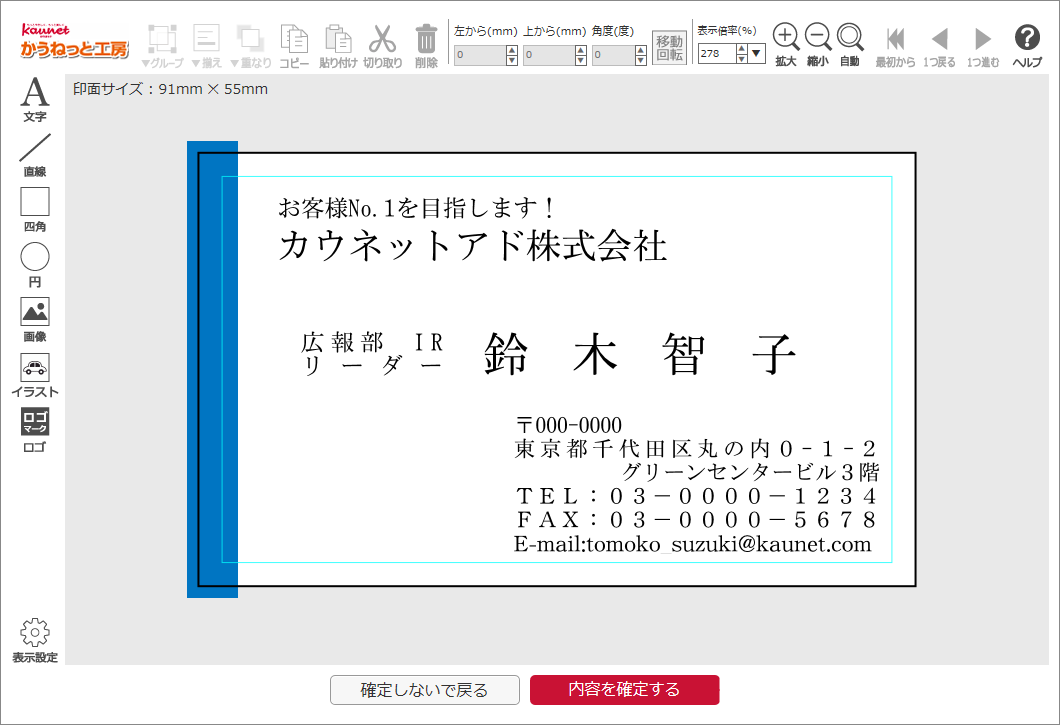
Task: Decrease 左から(mm) with its down arrow
Action: [512, 60]
